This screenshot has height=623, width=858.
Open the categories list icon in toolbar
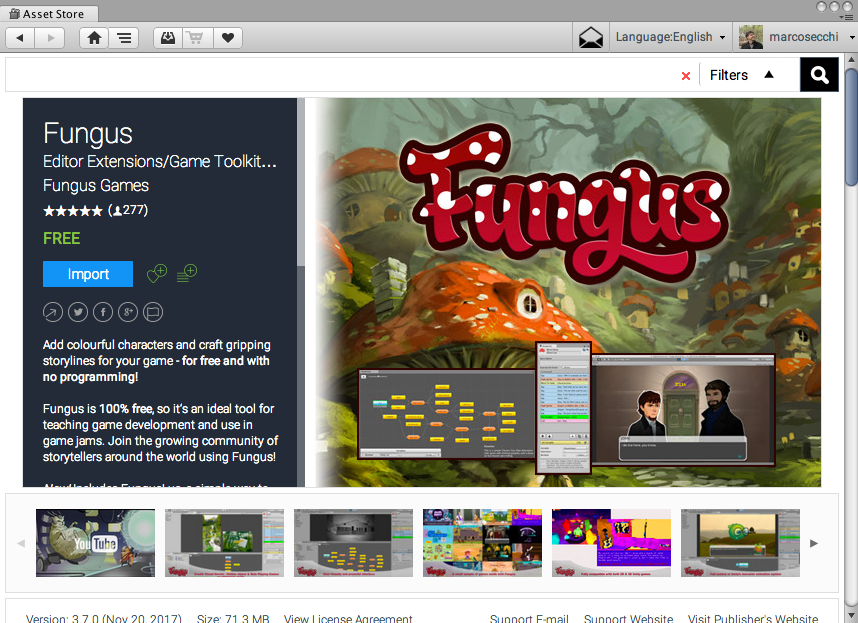point(124,38)
